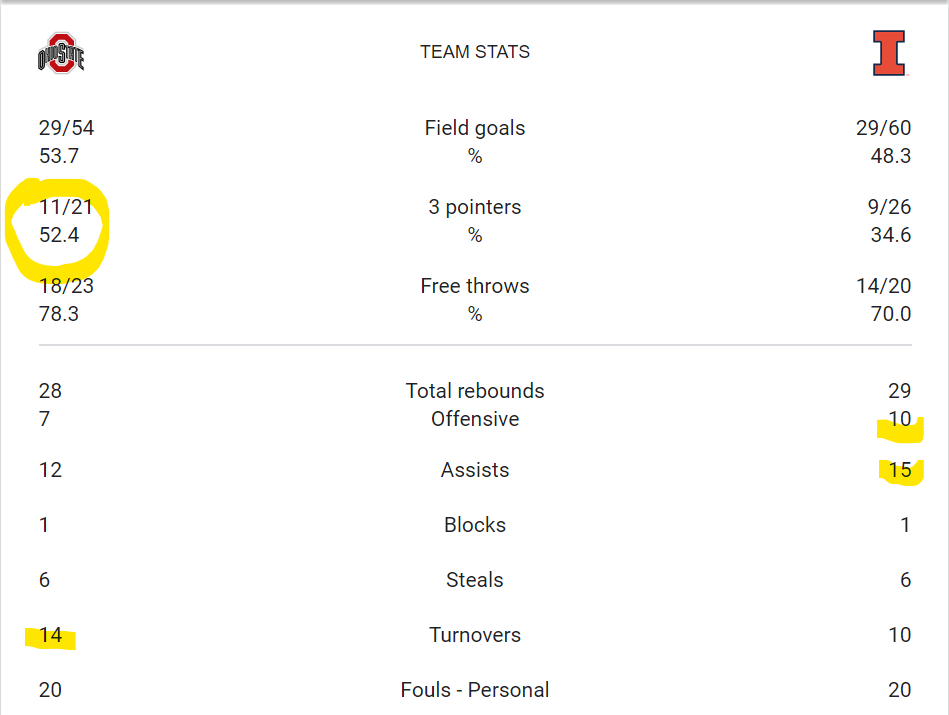Click Ohio State's 18/23 free throws value

coord(66,286)
